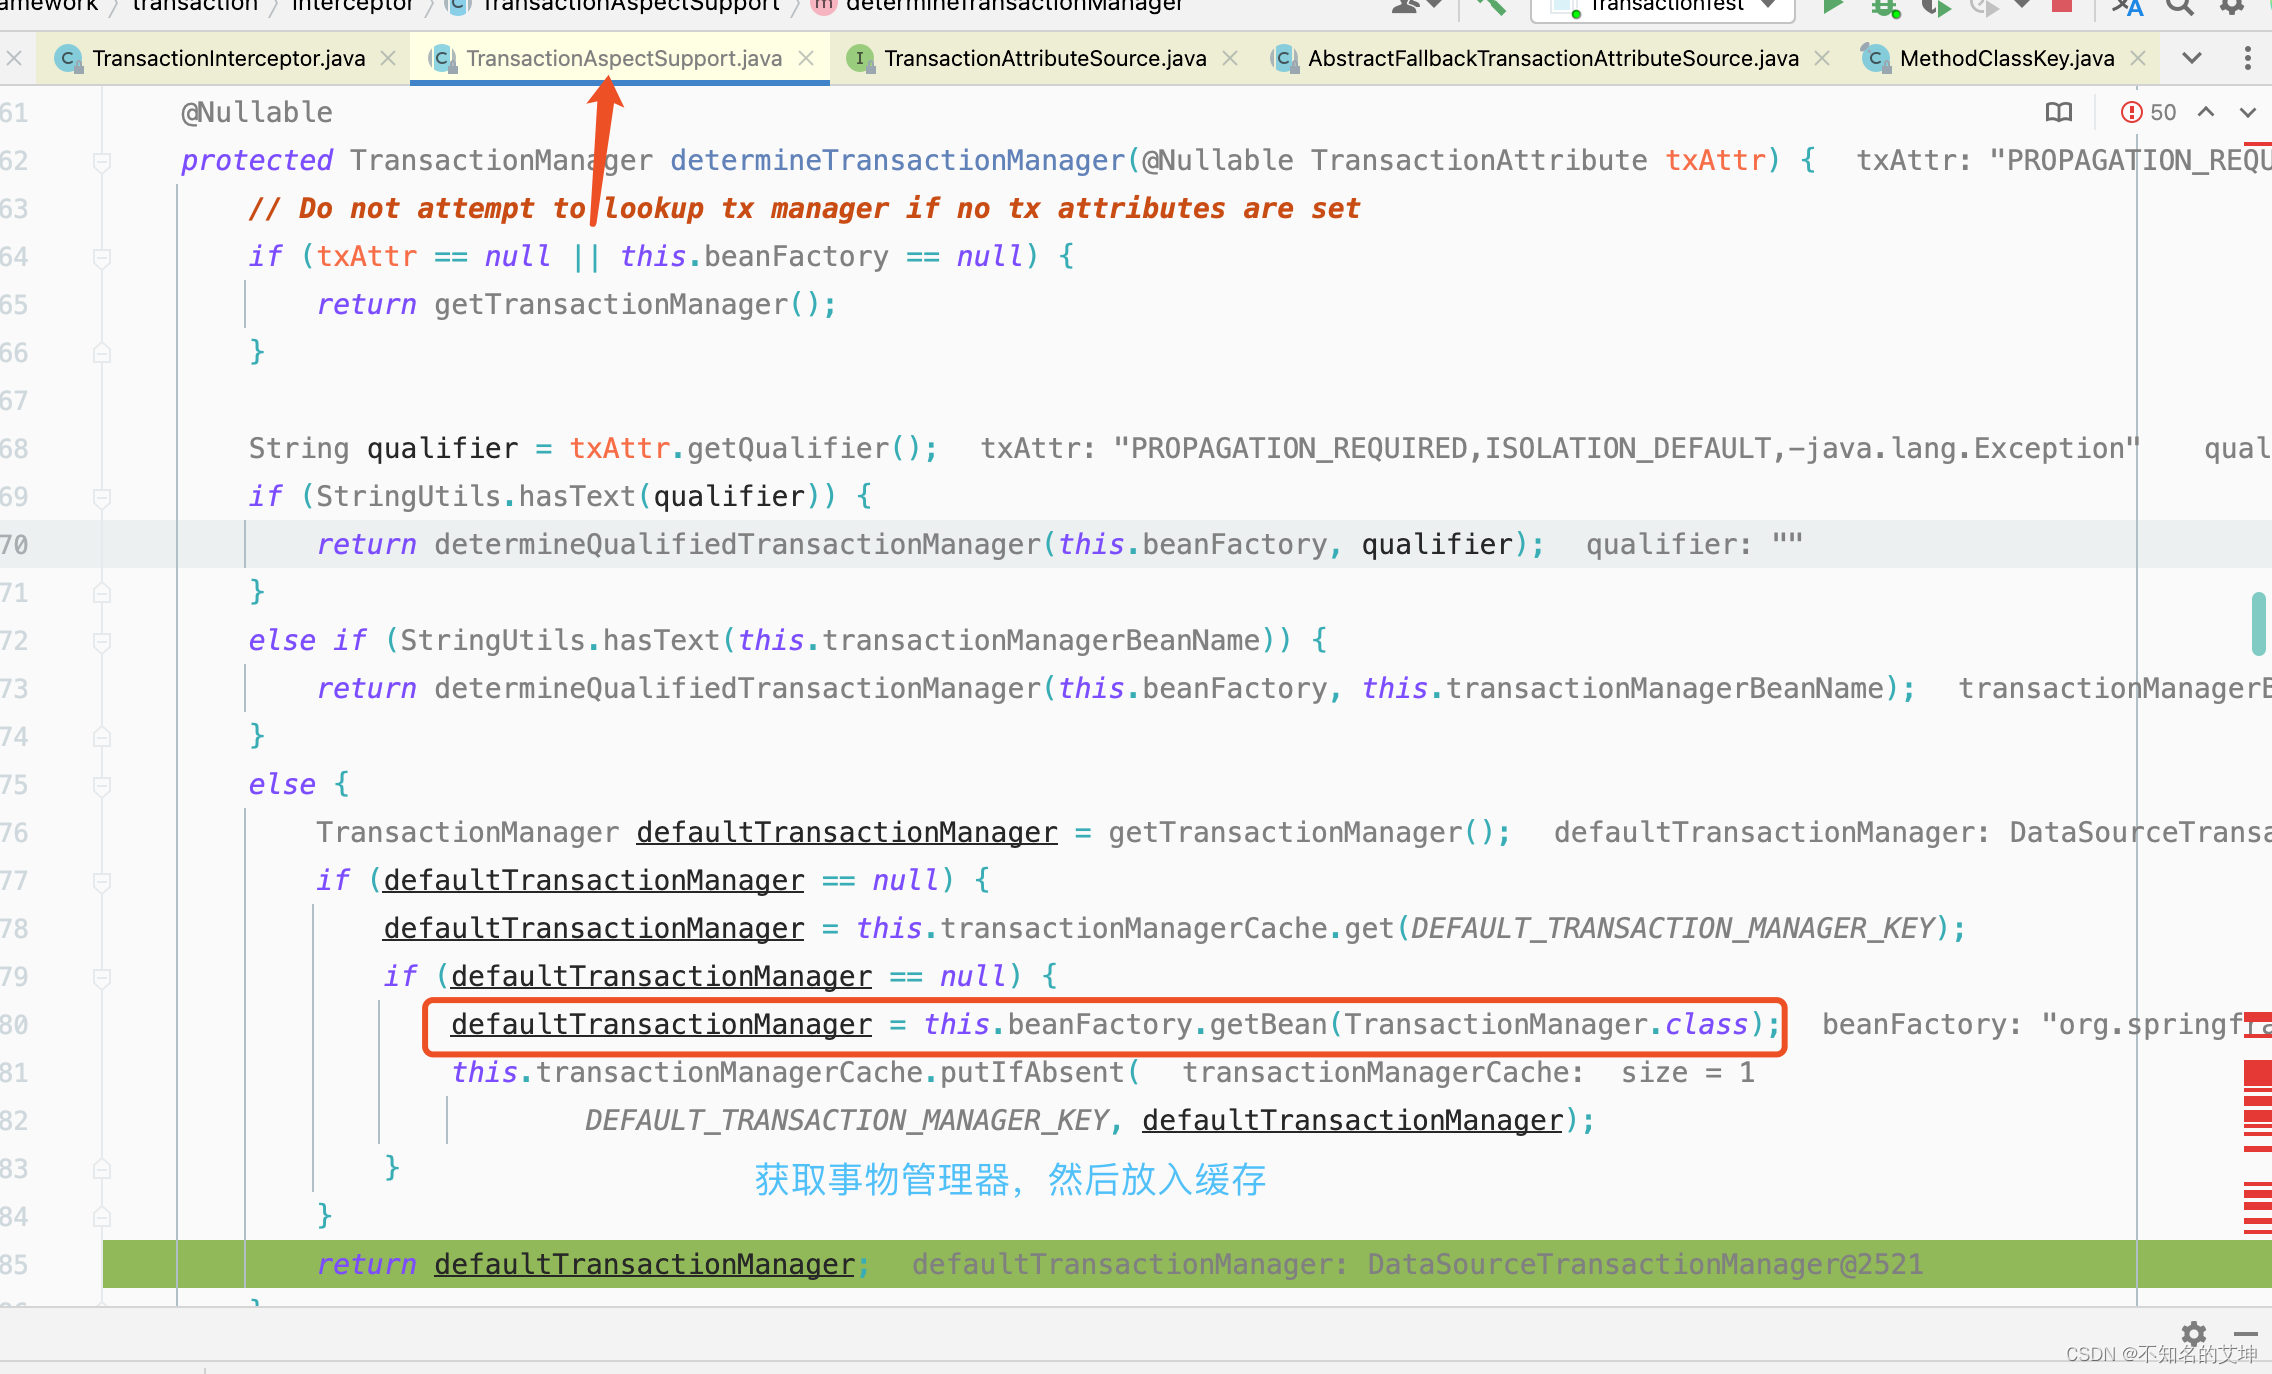This screenshot has height=1374, width=2272.
Task: Close the MethodClassKey.java tab
Action: [2138, 58]
